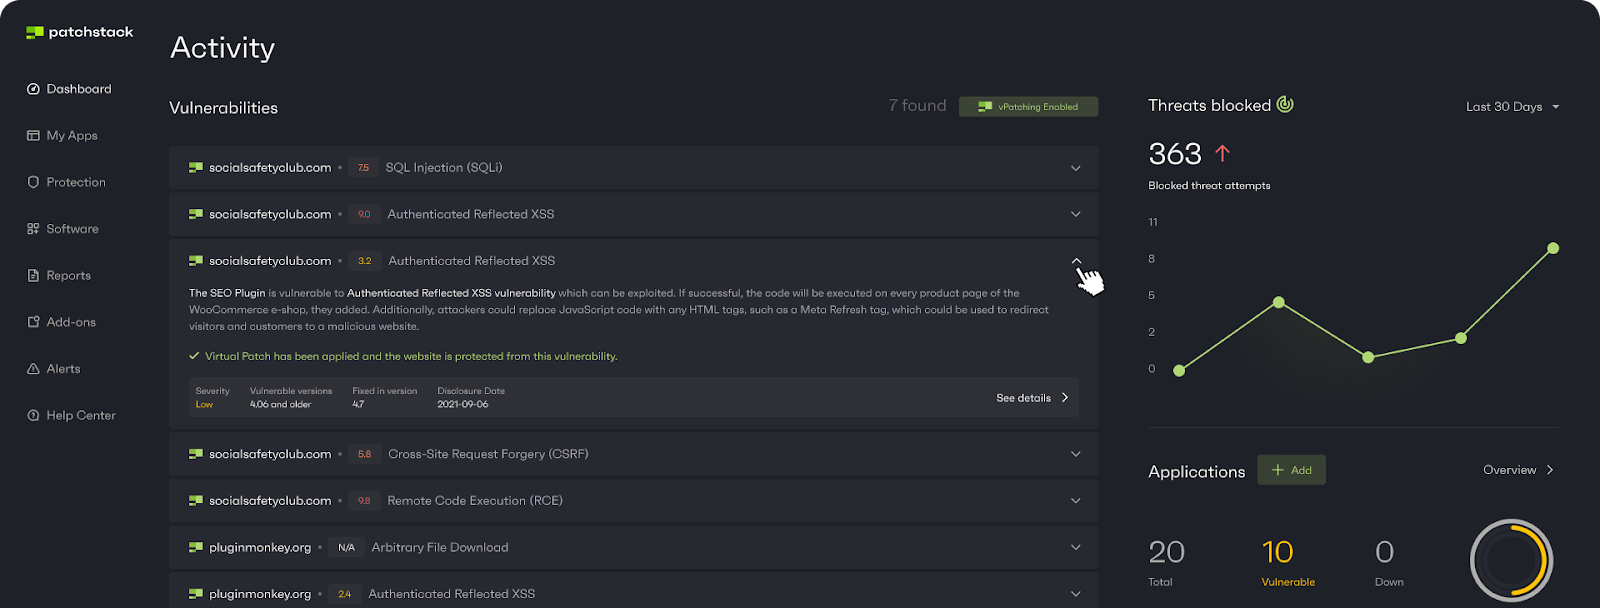Click the Add-ons sidebar icon

click(x=33, y=322)
